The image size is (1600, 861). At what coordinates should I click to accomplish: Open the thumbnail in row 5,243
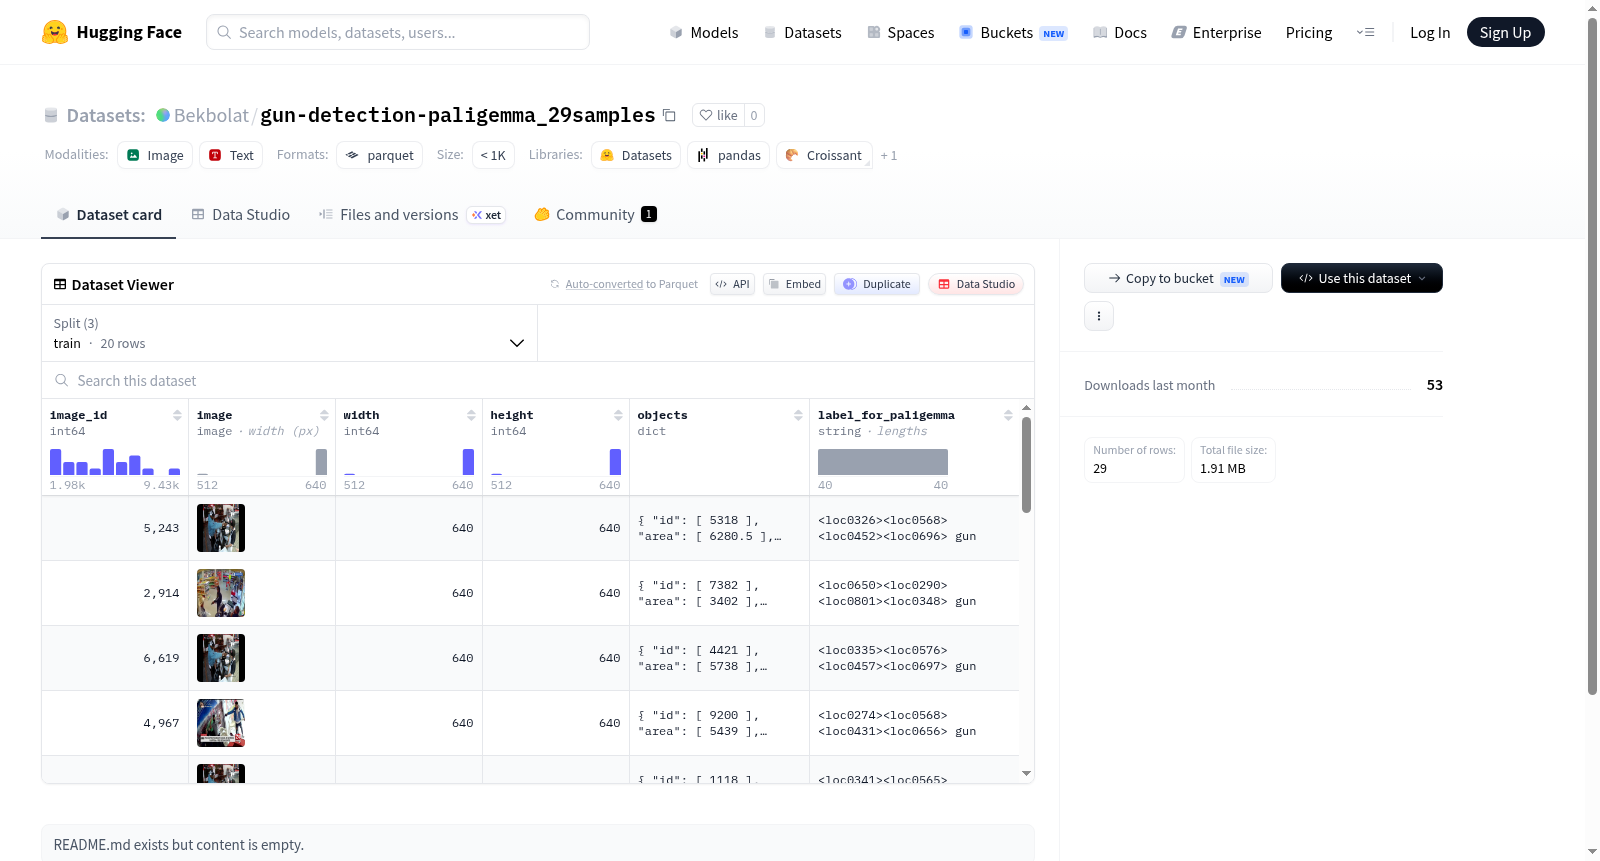tap(221, 528)
